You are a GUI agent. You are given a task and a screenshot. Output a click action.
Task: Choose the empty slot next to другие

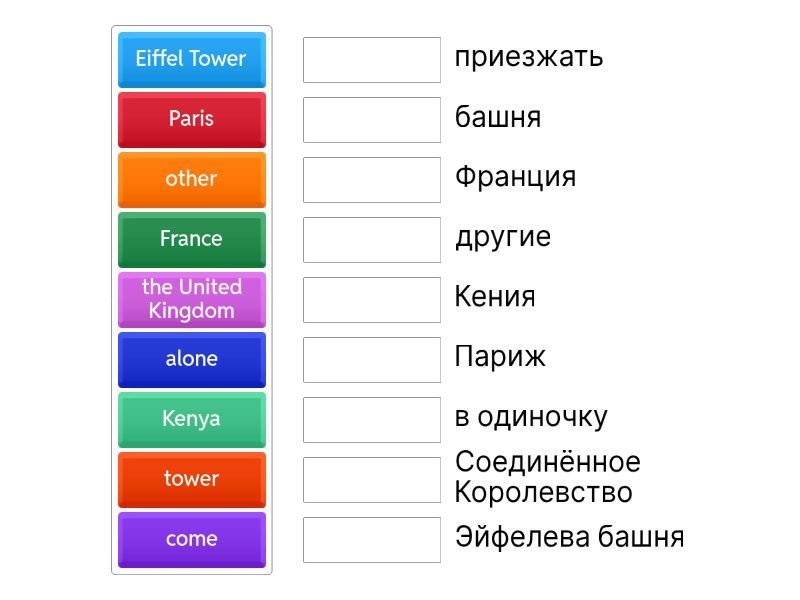pos(372,240)
